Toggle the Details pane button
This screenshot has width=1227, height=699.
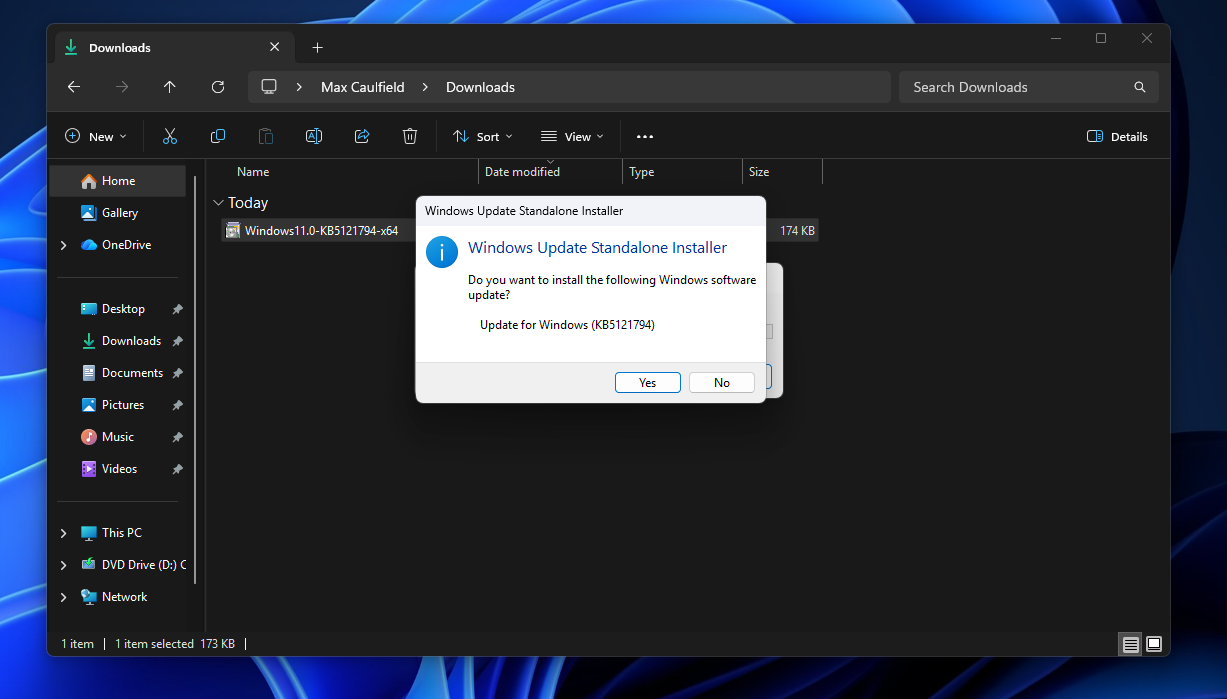click(1117, 136)
